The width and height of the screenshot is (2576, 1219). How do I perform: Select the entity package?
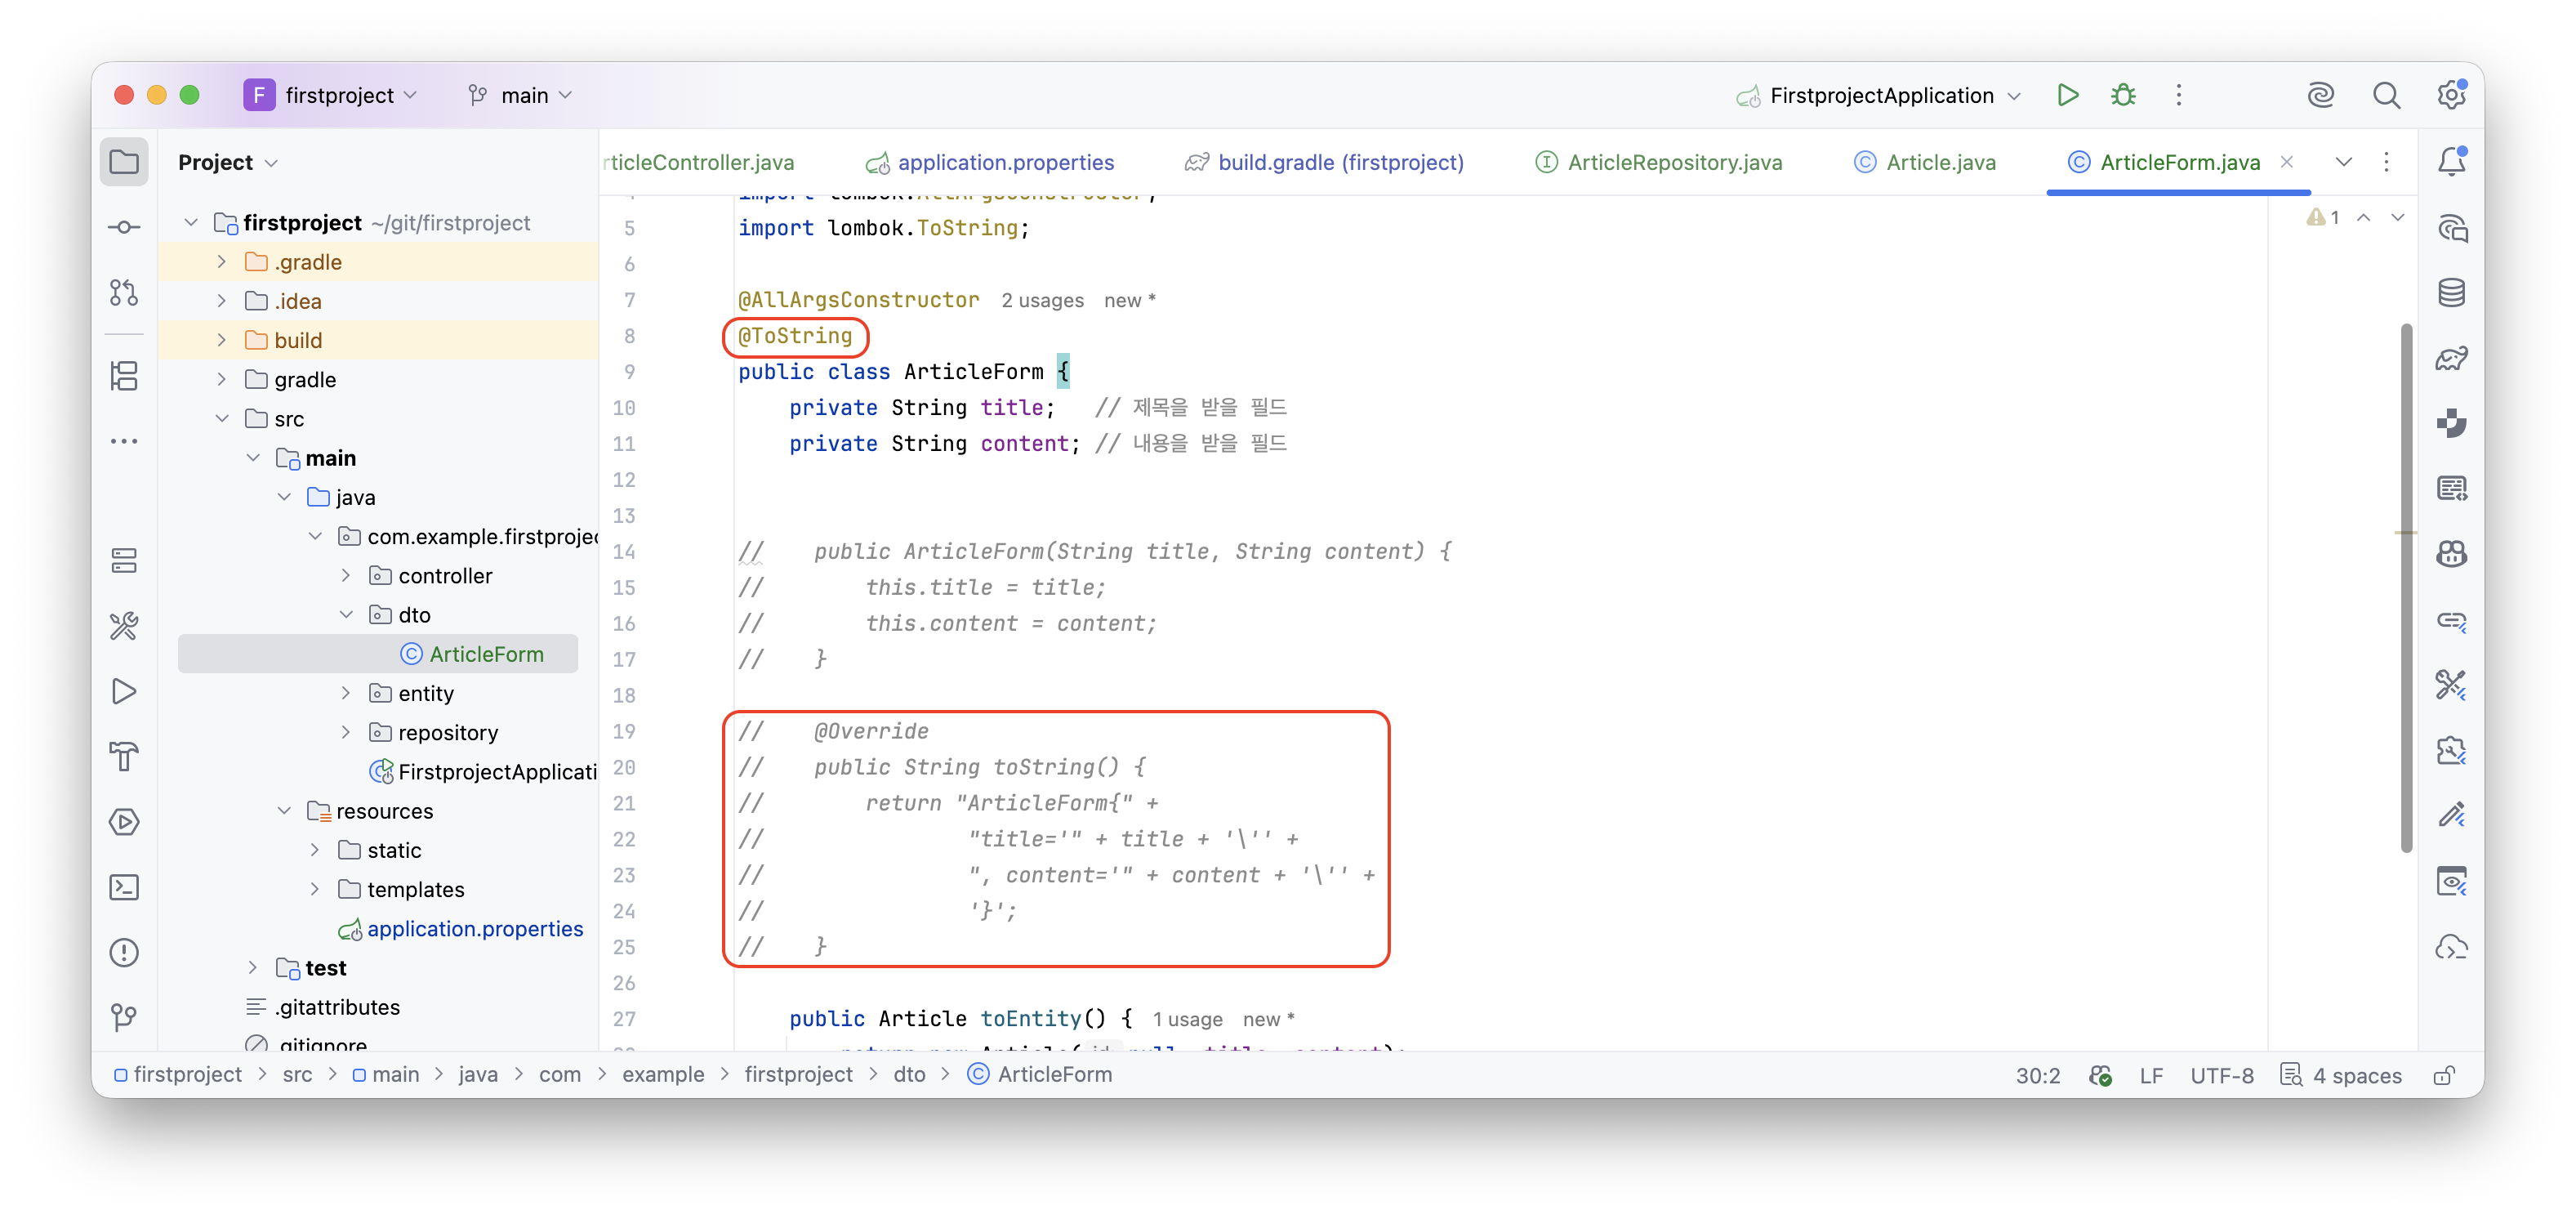point(410,693)
